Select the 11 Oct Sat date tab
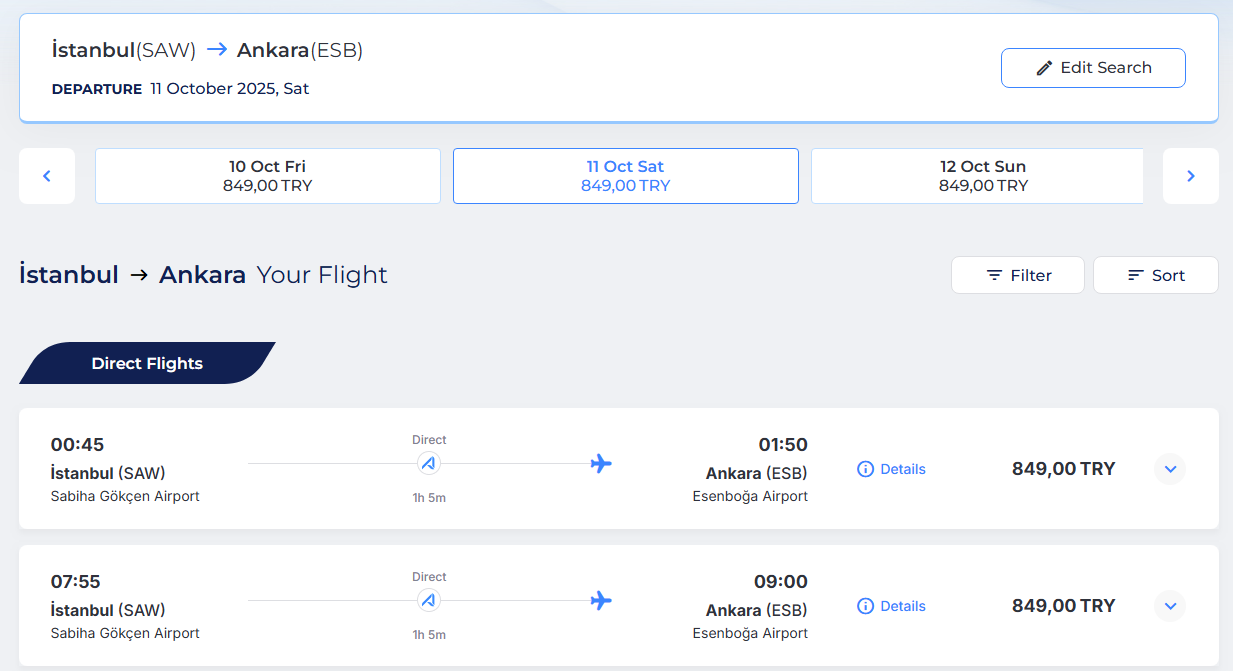1233x671 pixels. [x=626, y=176]
